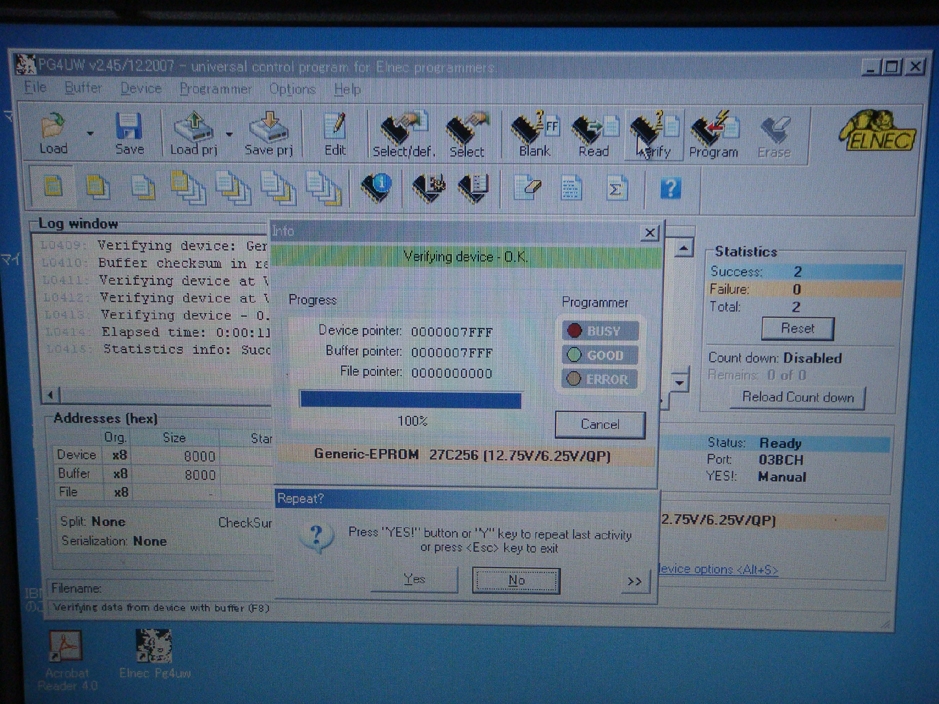Screen dimensions: 939x704
Task: Click the Save prj toolbar icon
Action: pos(268,134)
